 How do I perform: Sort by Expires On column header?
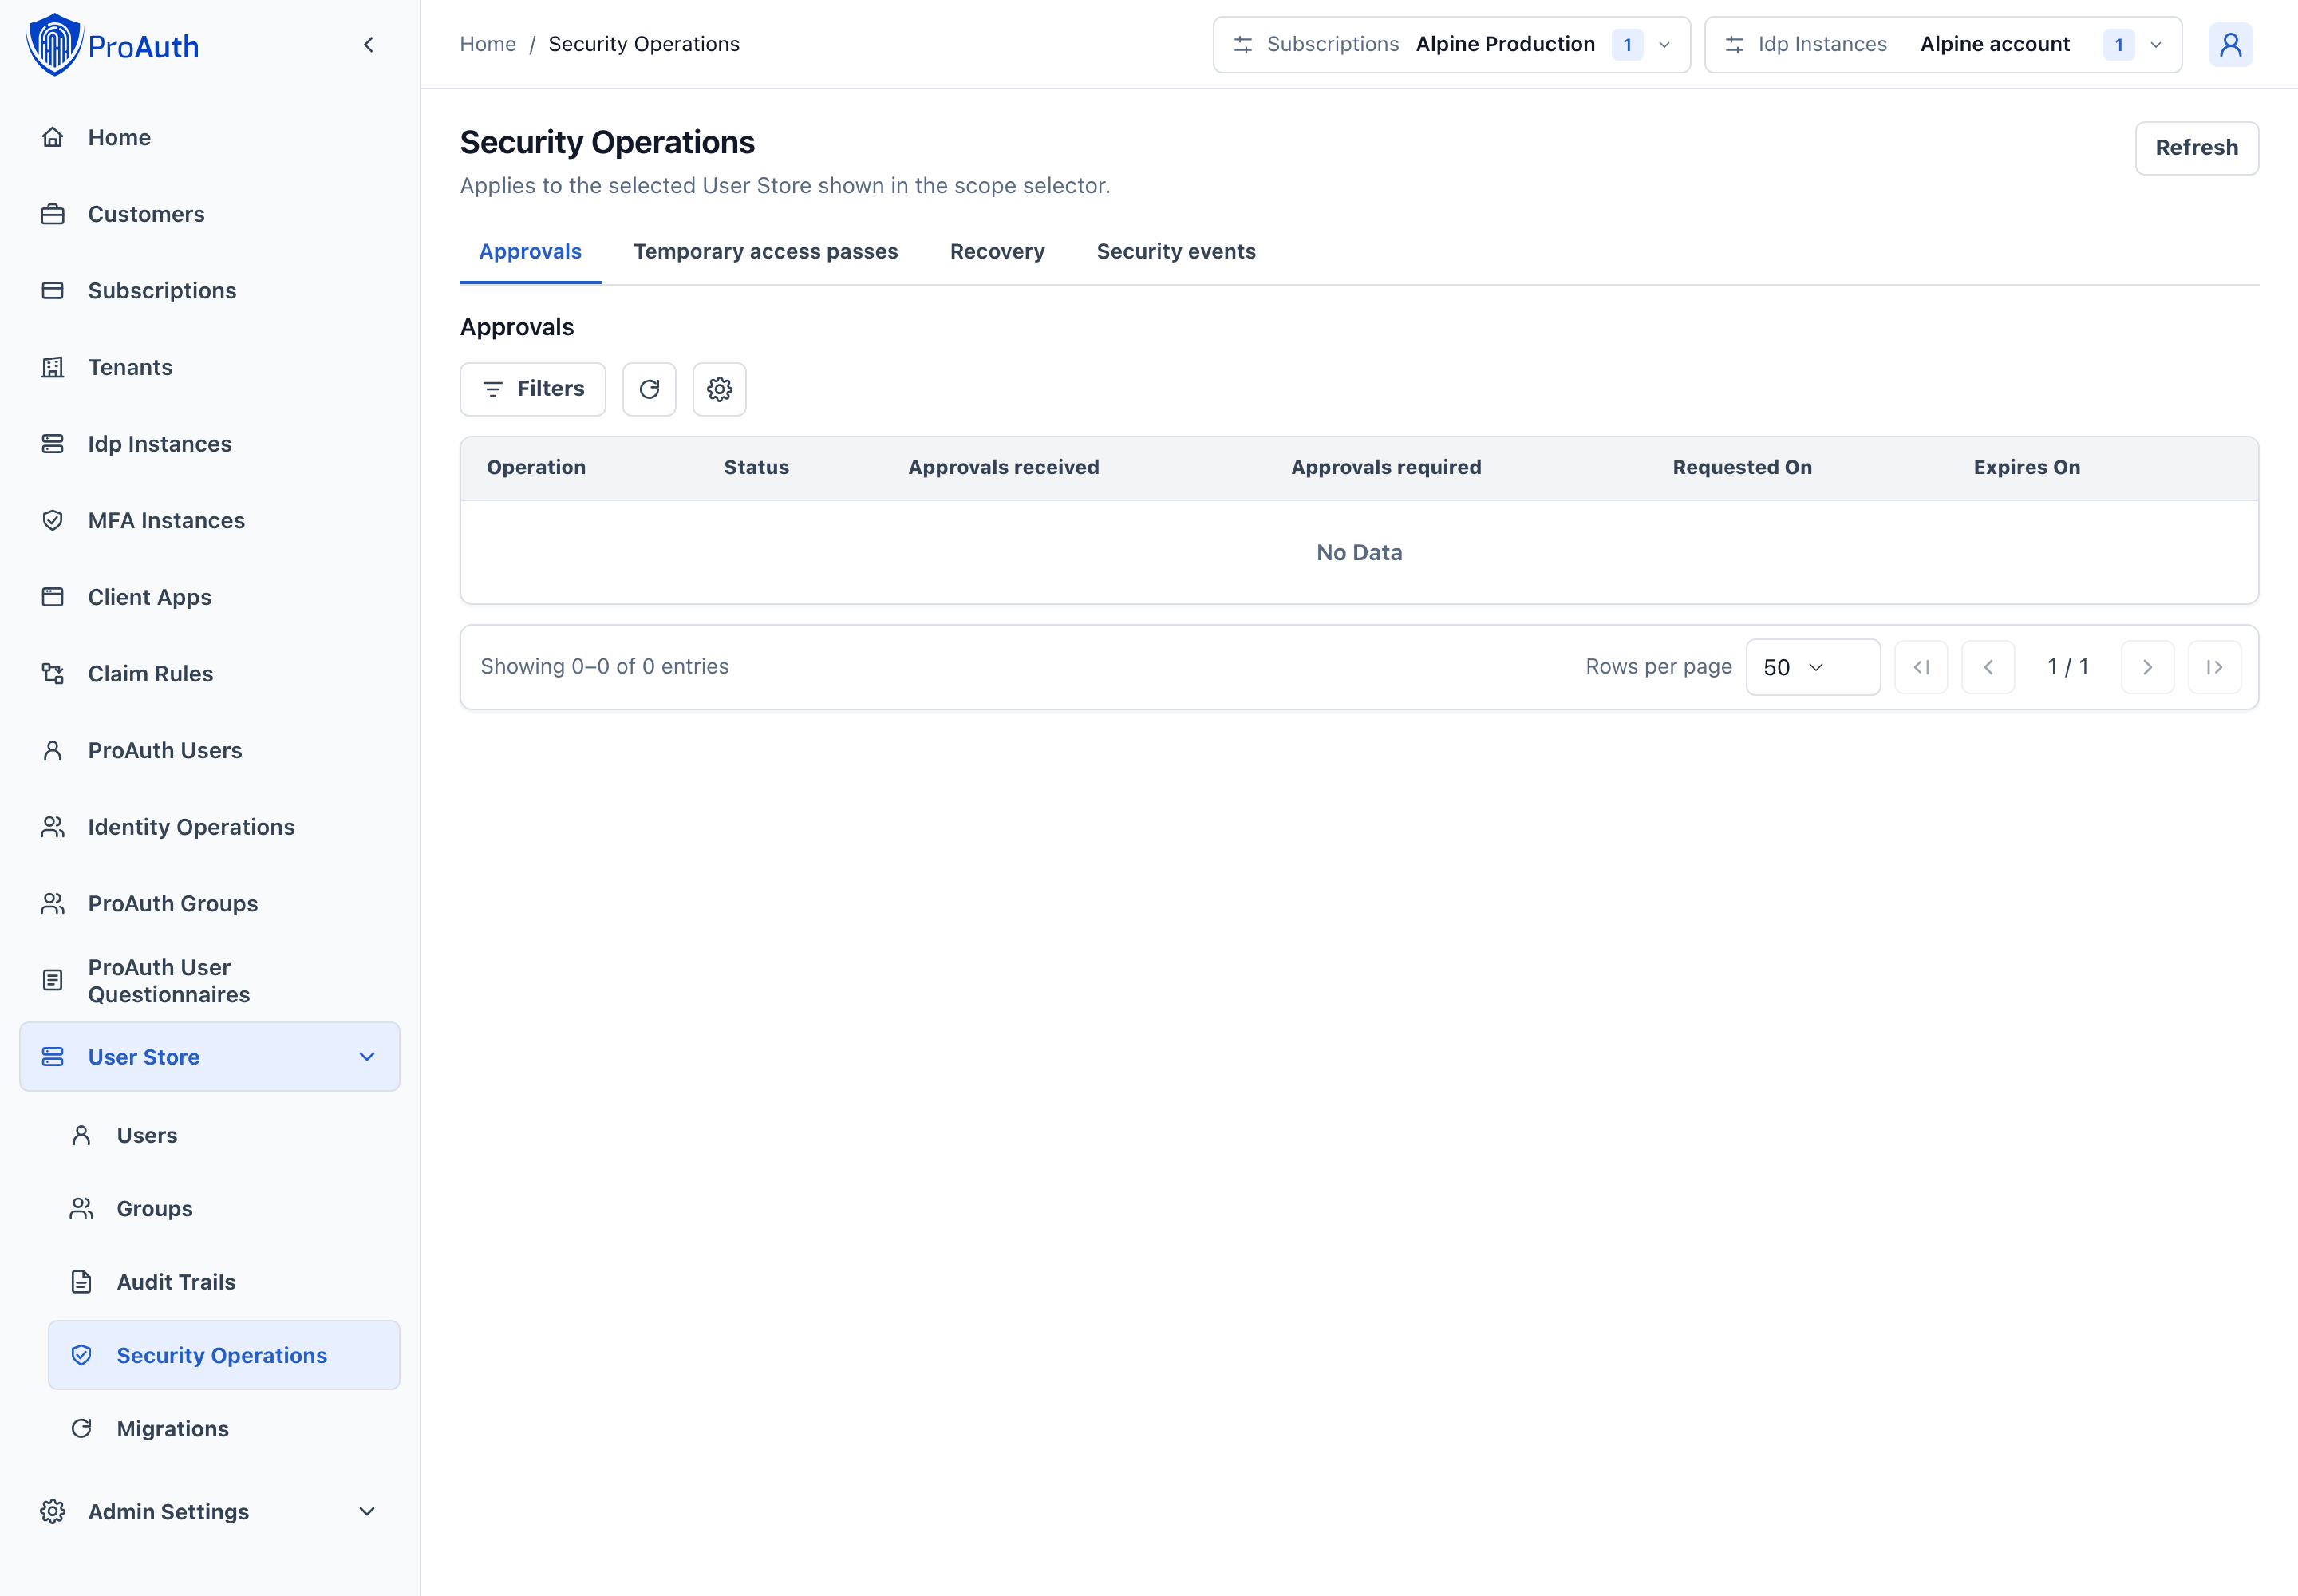pyautogui.click(x=2026, y=467)
